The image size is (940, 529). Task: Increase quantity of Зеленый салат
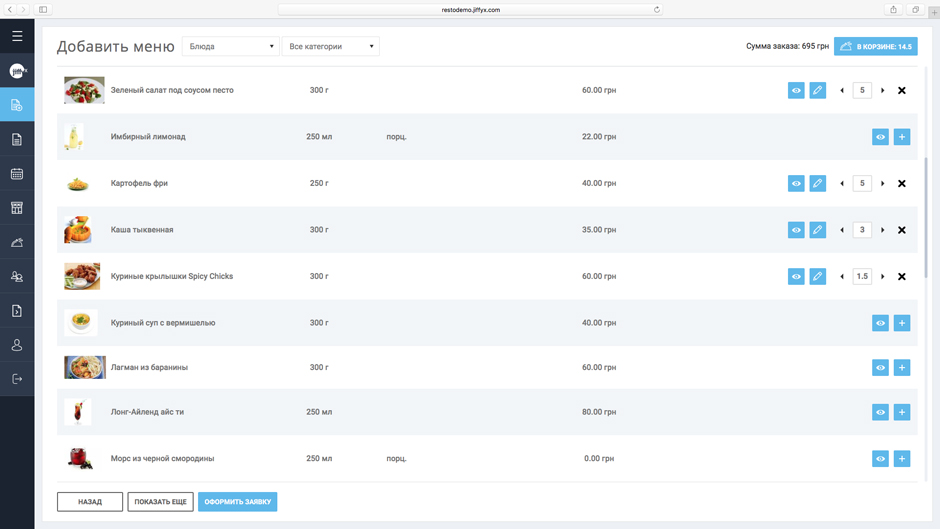(882, 91)
